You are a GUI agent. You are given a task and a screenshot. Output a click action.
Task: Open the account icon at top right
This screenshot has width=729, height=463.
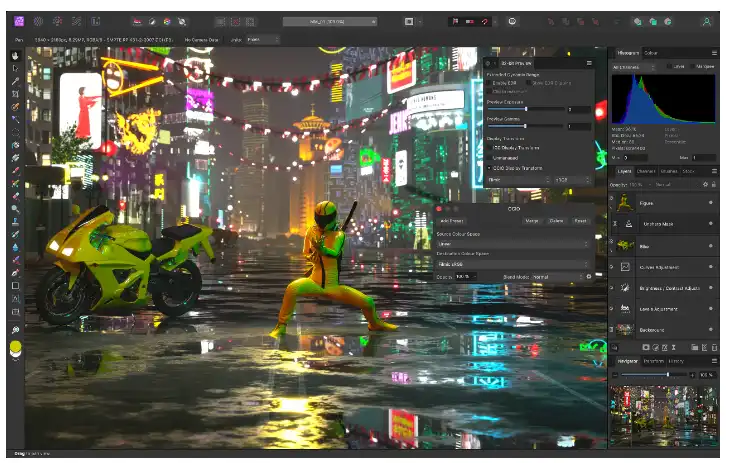coord(706,21)
